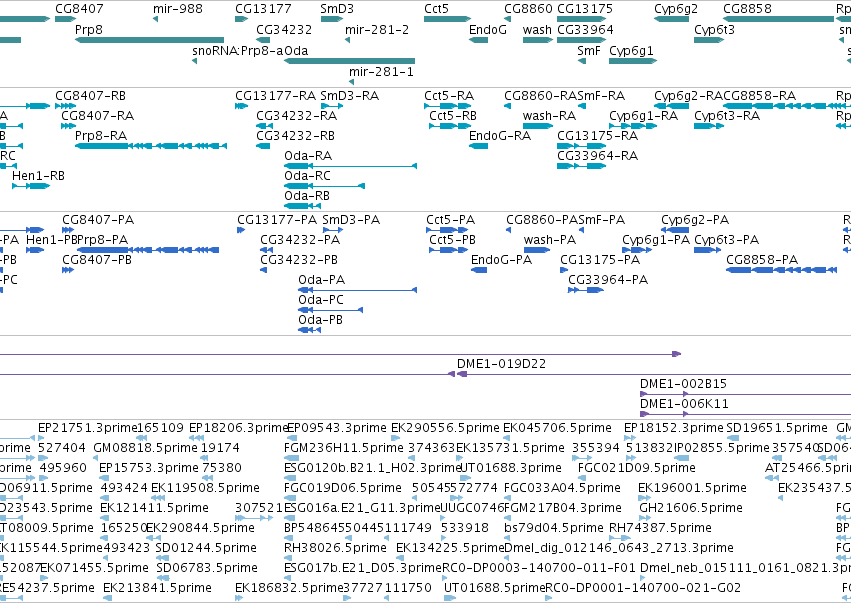Click the Oda-PB protein label
This screenshot has height=603, width=851.
[x=321, y=320]
